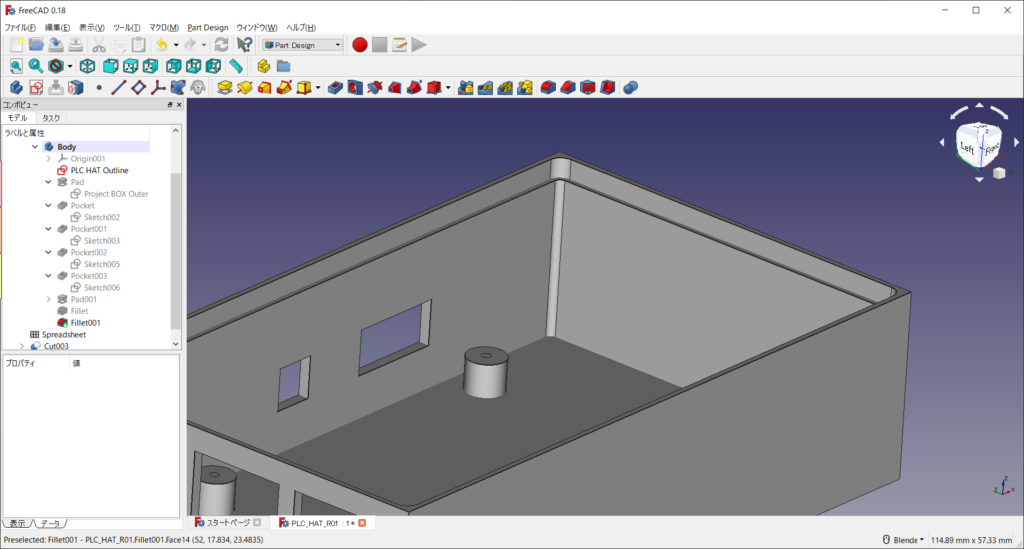Collapse the Body tree node

pyautogui.click(x=35, y=147)
